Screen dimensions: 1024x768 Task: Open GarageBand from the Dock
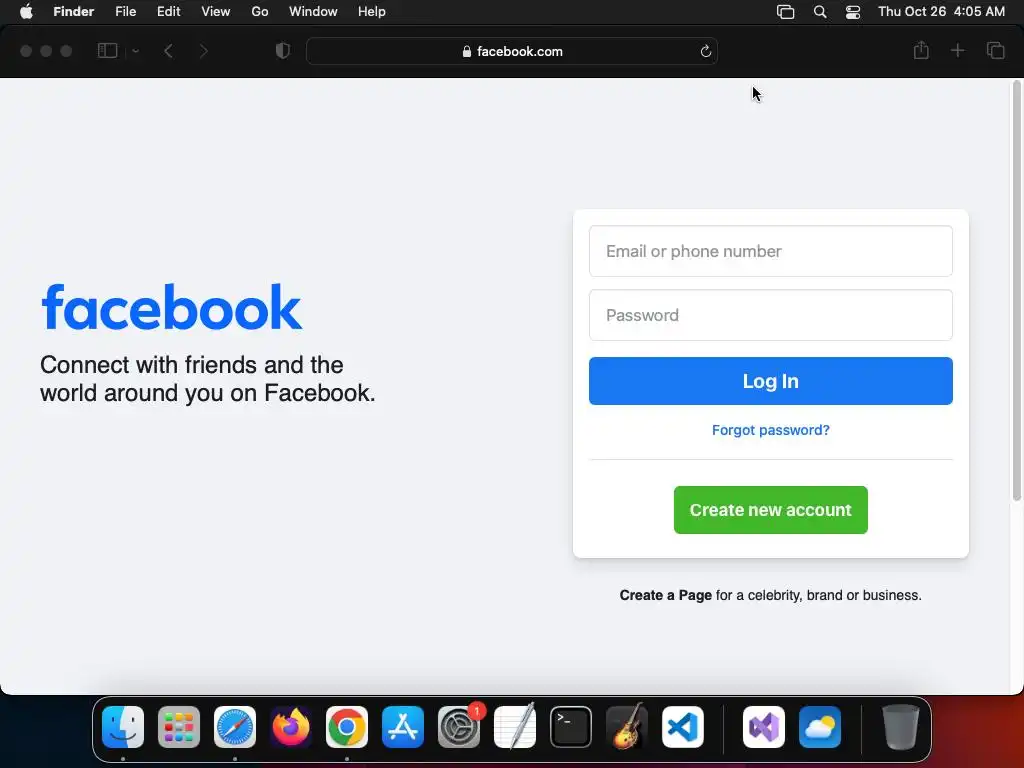pos(627,727)
